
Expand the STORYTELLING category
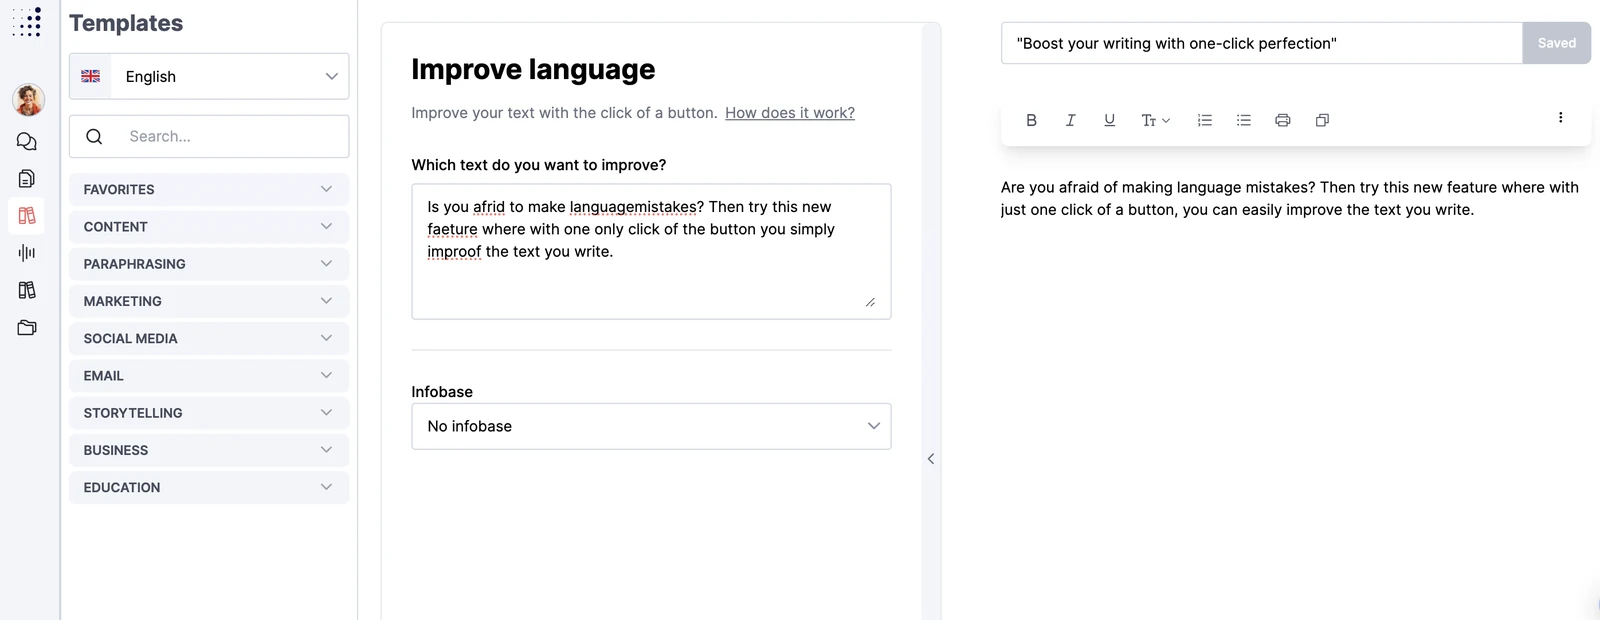point(209,413)
